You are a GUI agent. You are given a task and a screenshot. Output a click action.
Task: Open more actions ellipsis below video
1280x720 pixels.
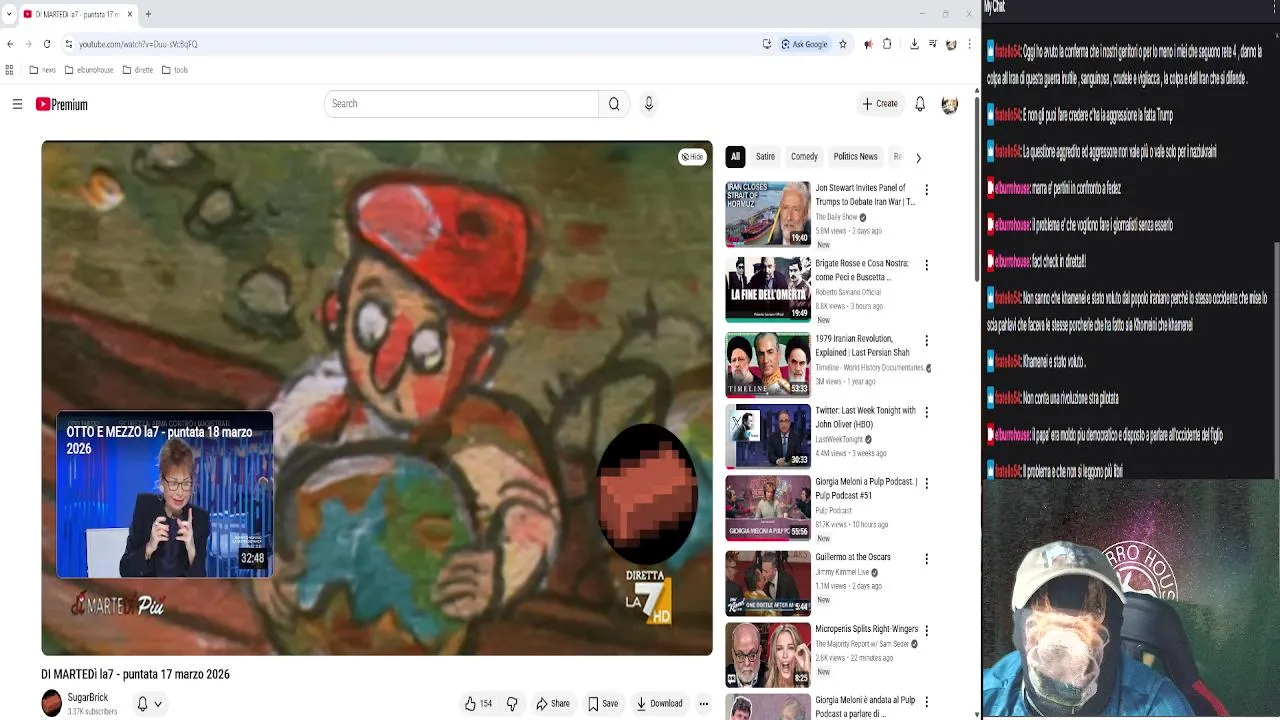704,704
